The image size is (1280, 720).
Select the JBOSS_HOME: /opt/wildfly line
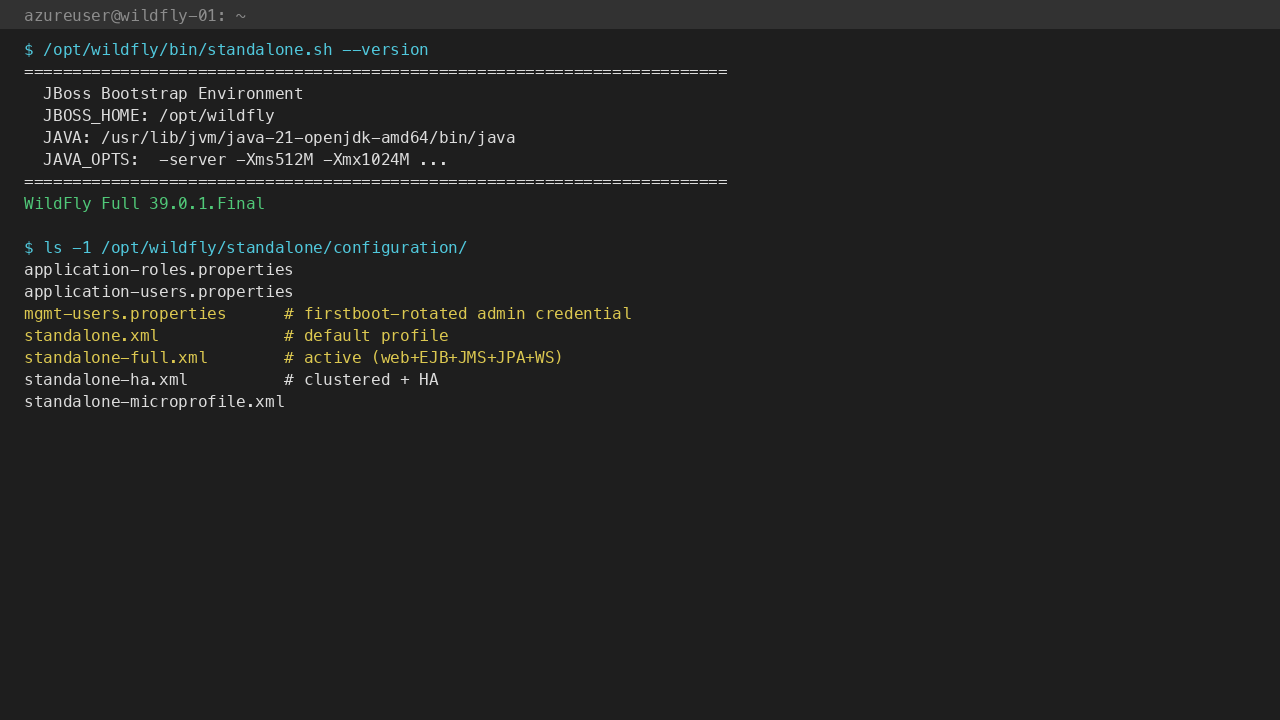click(x=159, y=116)
